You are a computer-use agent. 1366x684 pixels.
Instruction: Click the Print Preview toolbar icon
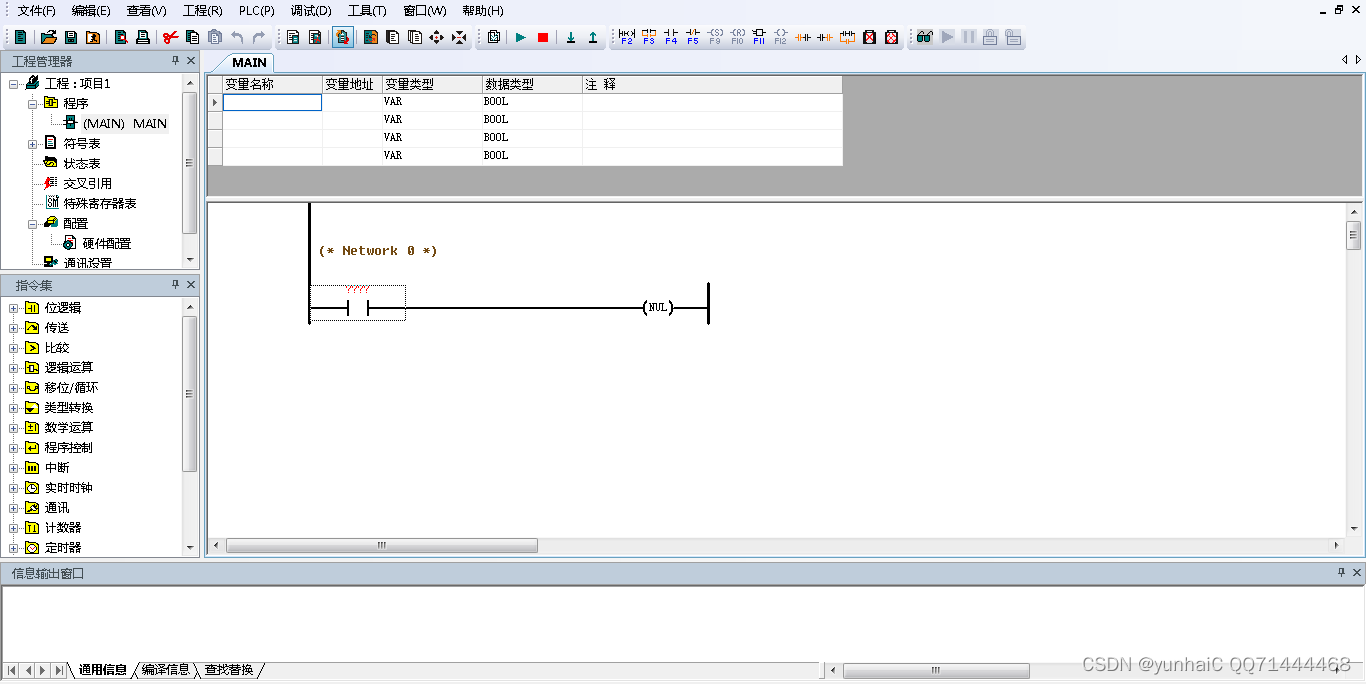point(121,37)
